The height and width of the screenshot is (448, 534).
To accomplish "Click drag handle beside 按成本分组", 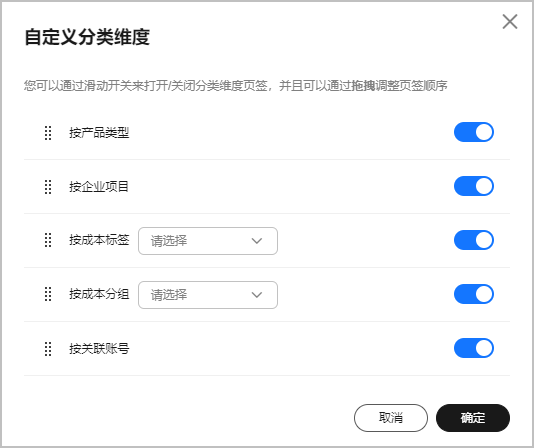I will [48, 294].
